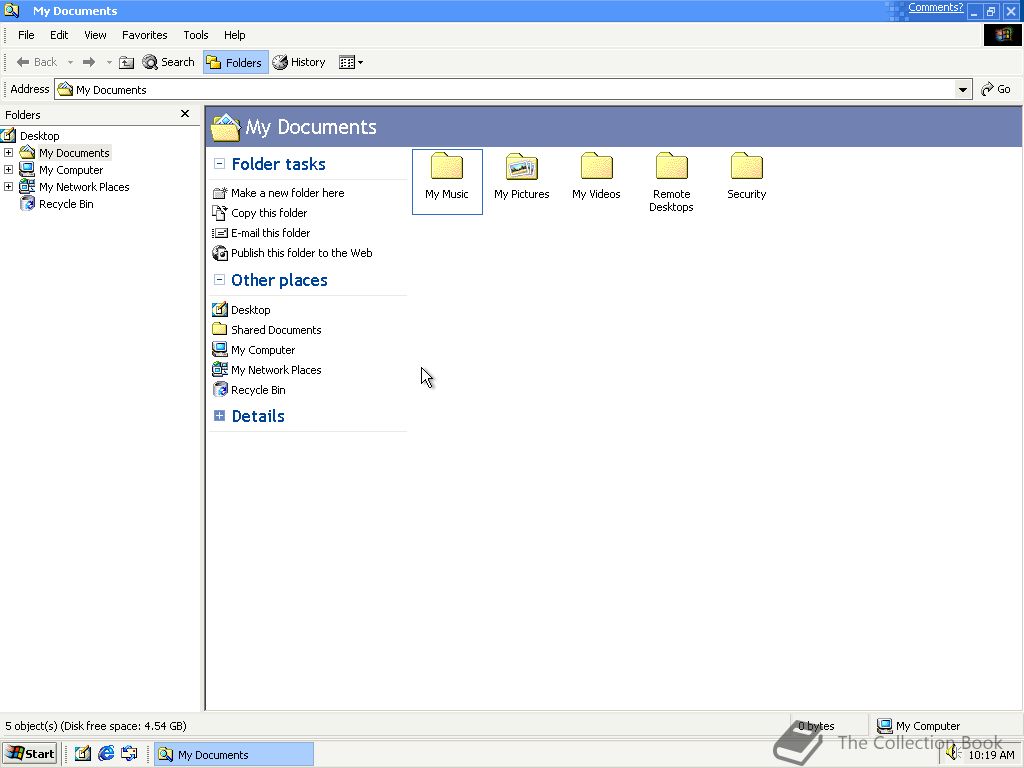1024x768 pixels.
Task: Open the View menu
Action: point(95,35)
